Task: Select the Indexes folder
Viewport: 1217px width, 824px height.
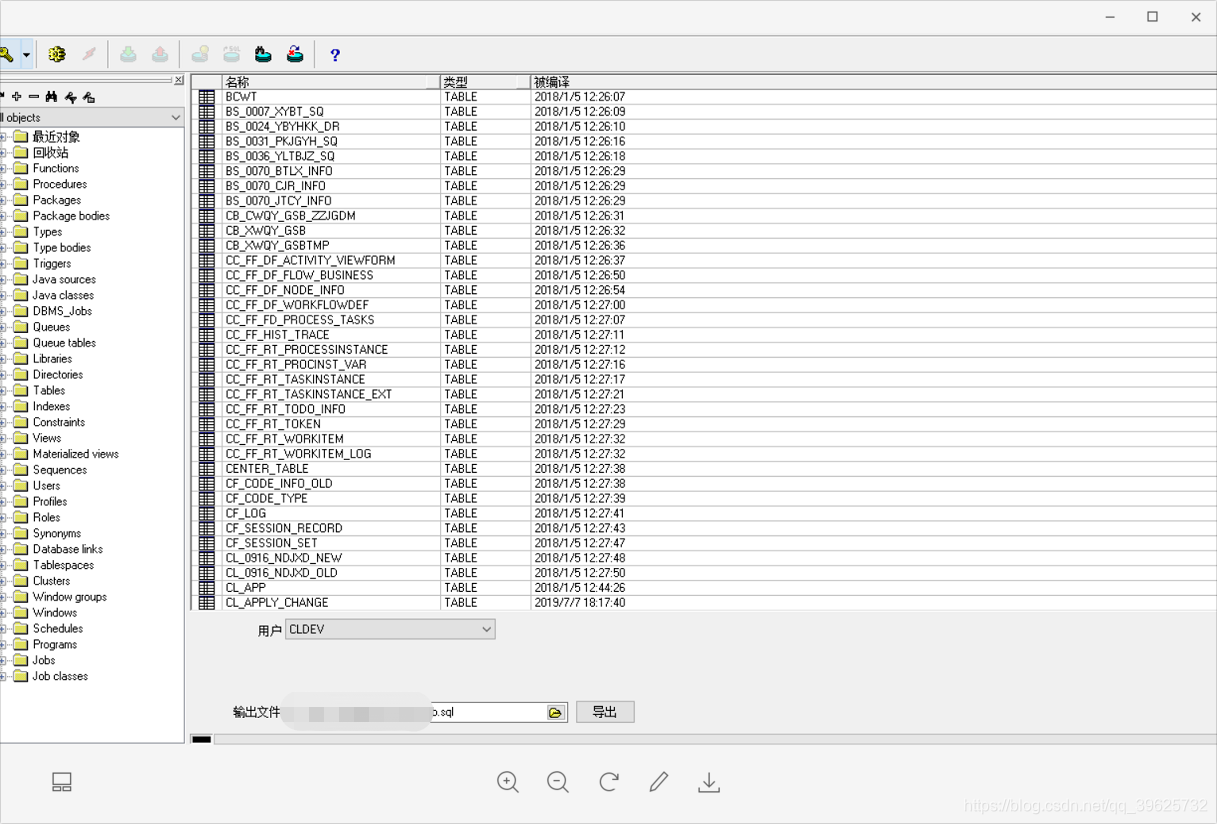Action: tap(51, 407)
